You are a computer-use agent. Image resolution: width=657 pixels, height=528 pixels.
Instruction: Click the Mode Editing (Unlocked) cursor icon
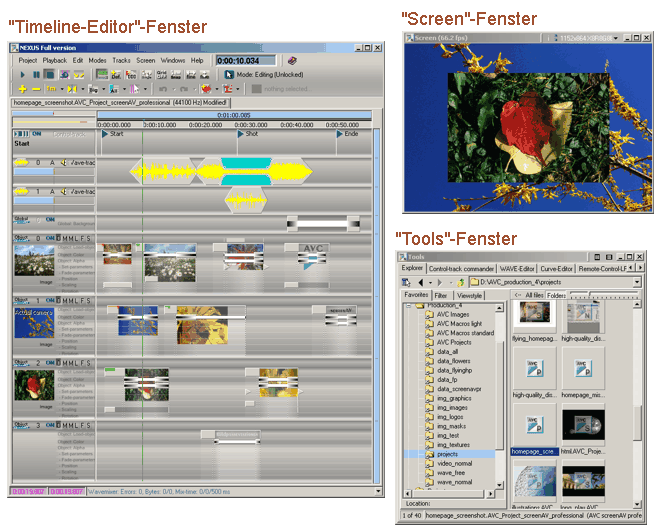click(x=227, y=74)
